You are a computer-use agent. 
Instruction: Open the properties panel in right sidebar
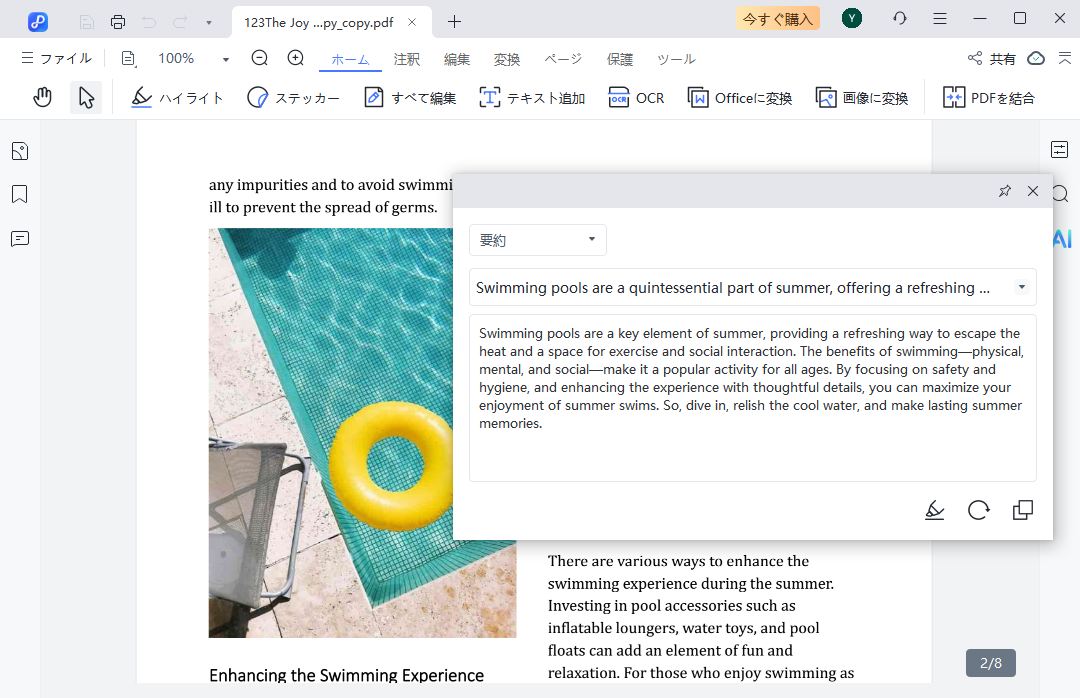click(1059, 150)
